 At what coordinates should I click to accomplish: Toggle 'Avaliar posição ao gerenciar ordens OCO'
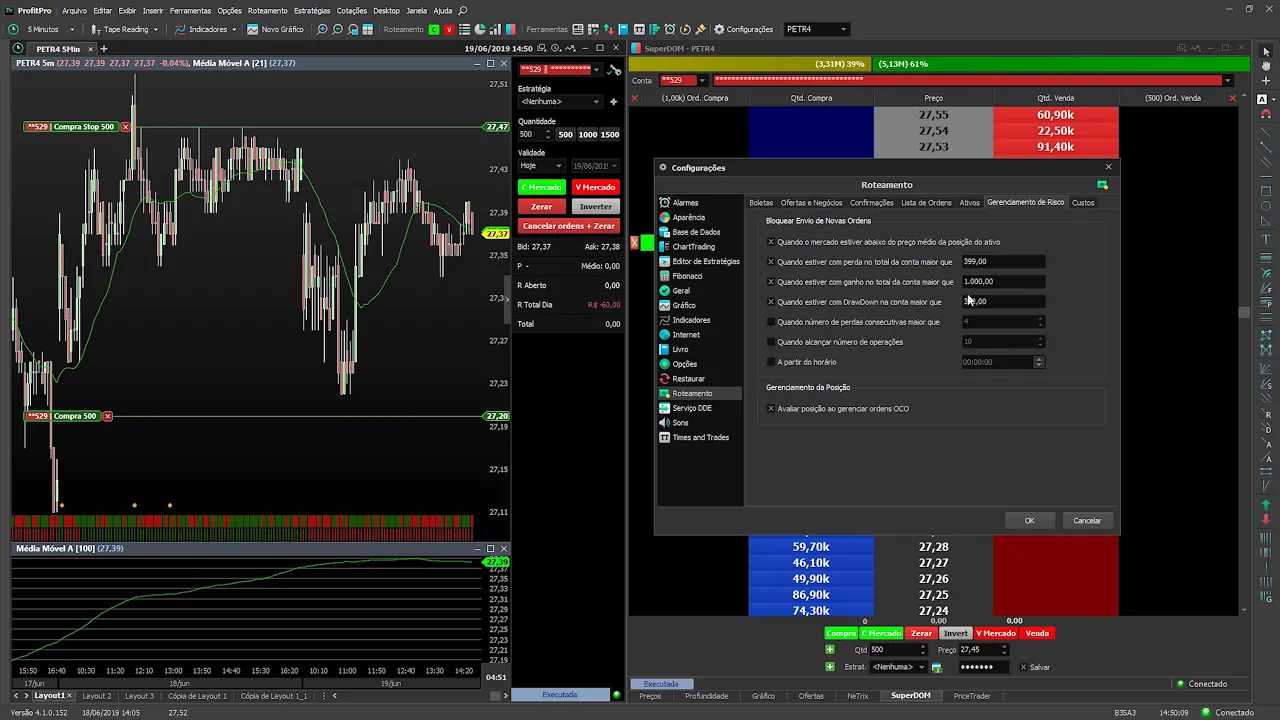tap(771, 409)
